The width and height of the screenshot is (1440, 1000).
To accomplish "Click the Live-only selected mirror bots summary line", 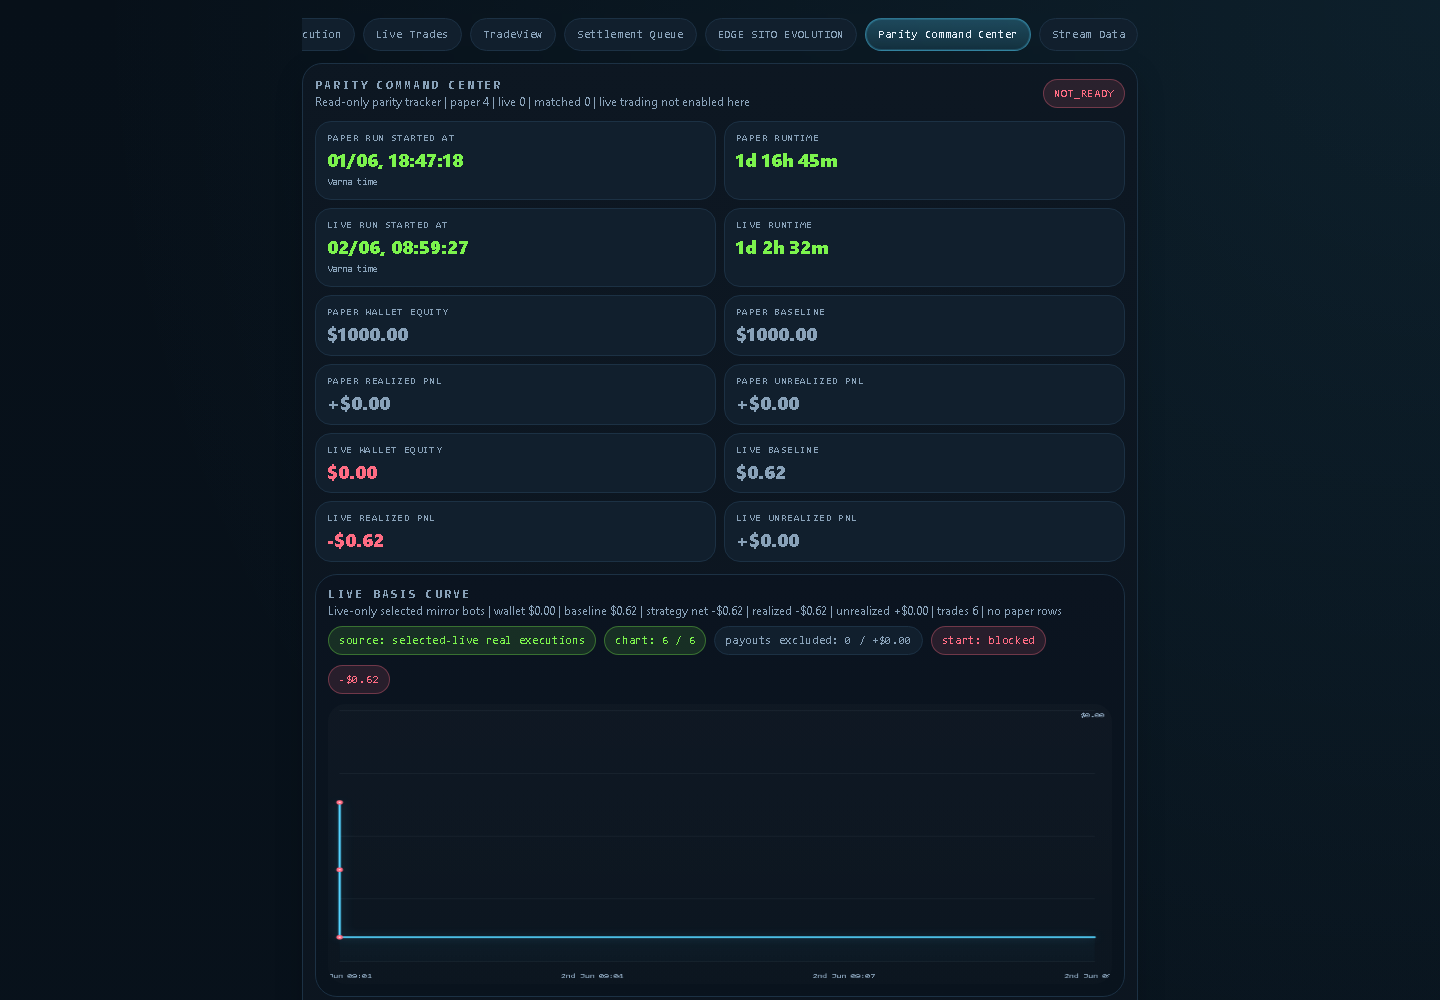I will [695, 612].
